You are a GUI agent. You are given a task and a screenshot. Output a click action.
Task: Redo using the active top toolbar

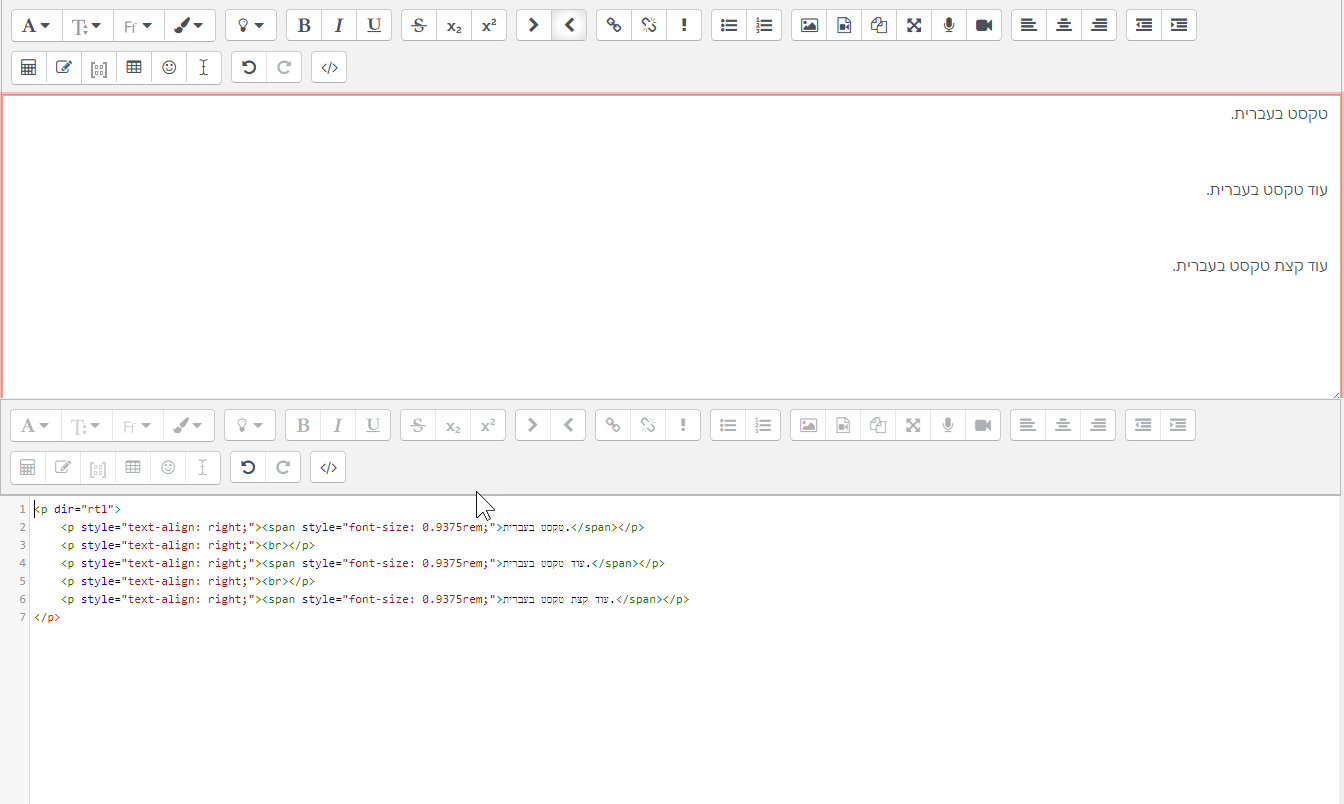click(x=284, y=67)
